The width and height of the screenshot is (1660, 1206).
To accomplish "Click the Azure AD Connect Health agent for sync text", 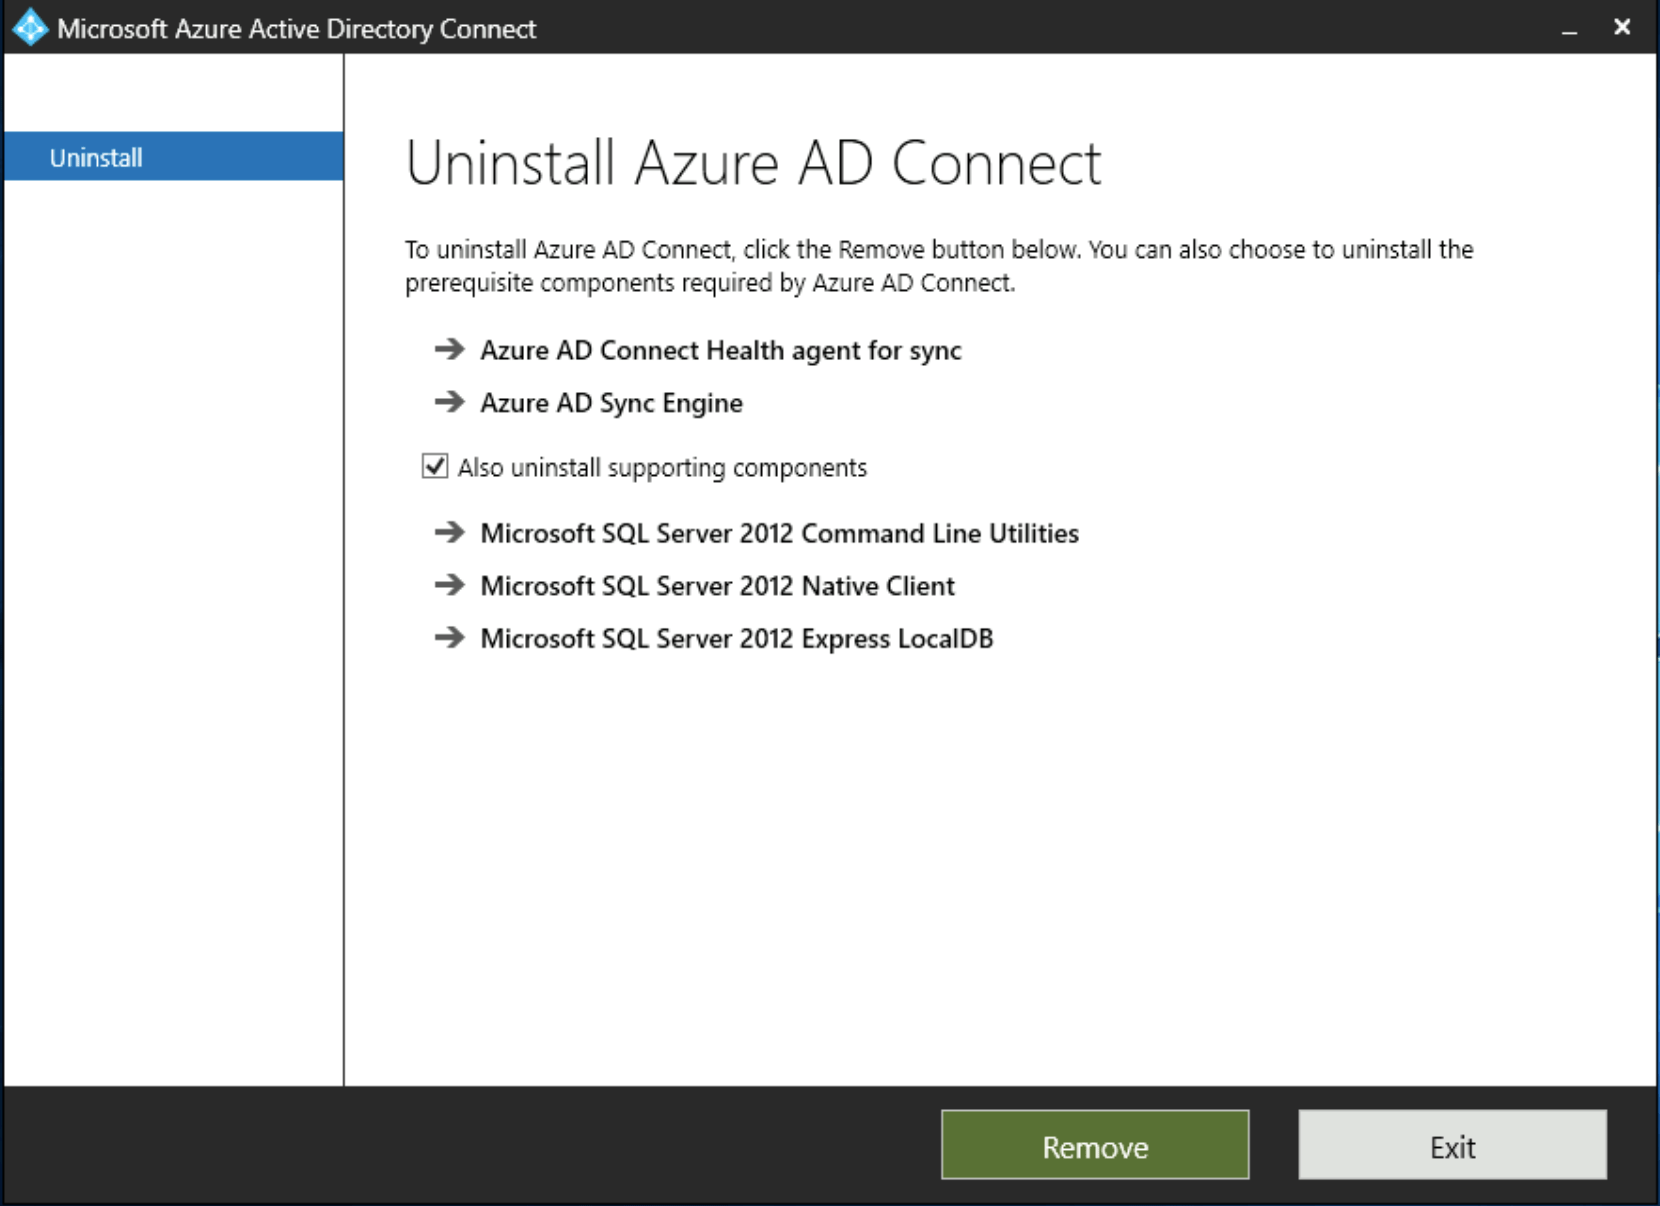I will [x=720, y=350].
